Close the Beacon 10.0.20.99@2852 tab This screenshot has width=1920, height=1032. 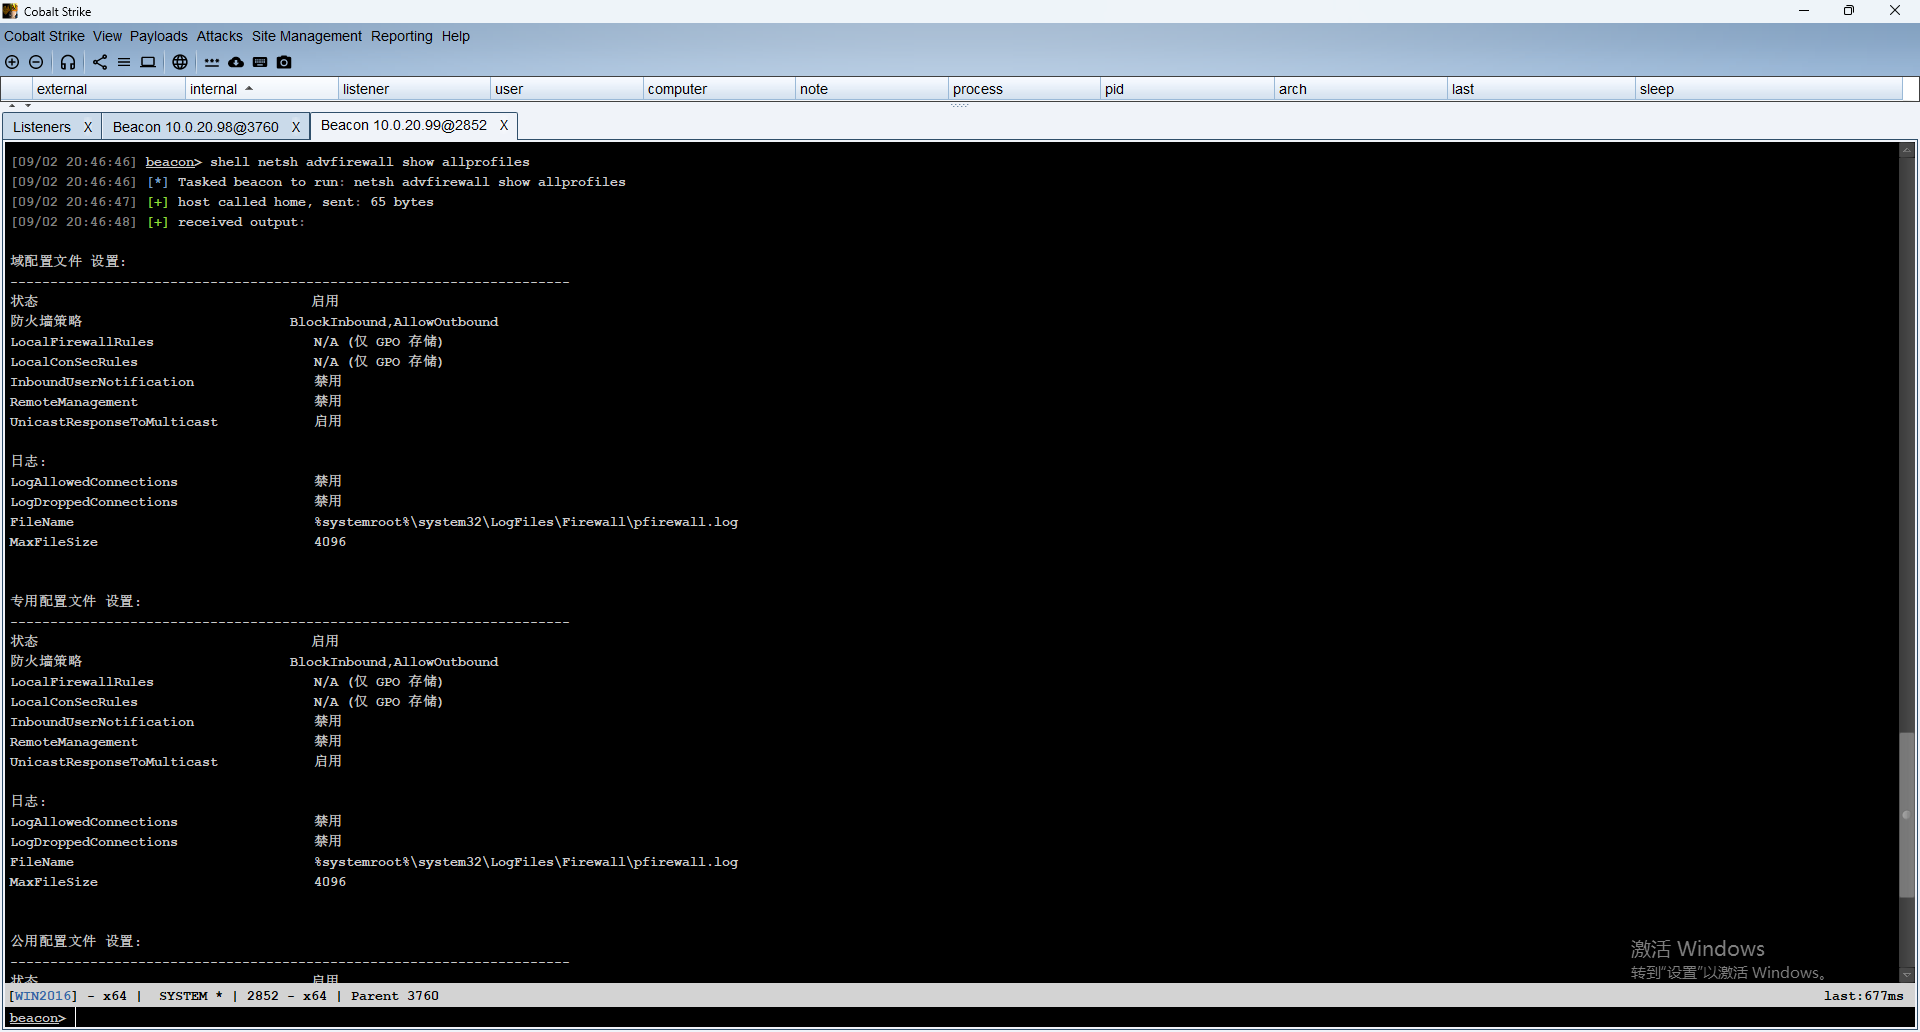click(x=504, y=125)
